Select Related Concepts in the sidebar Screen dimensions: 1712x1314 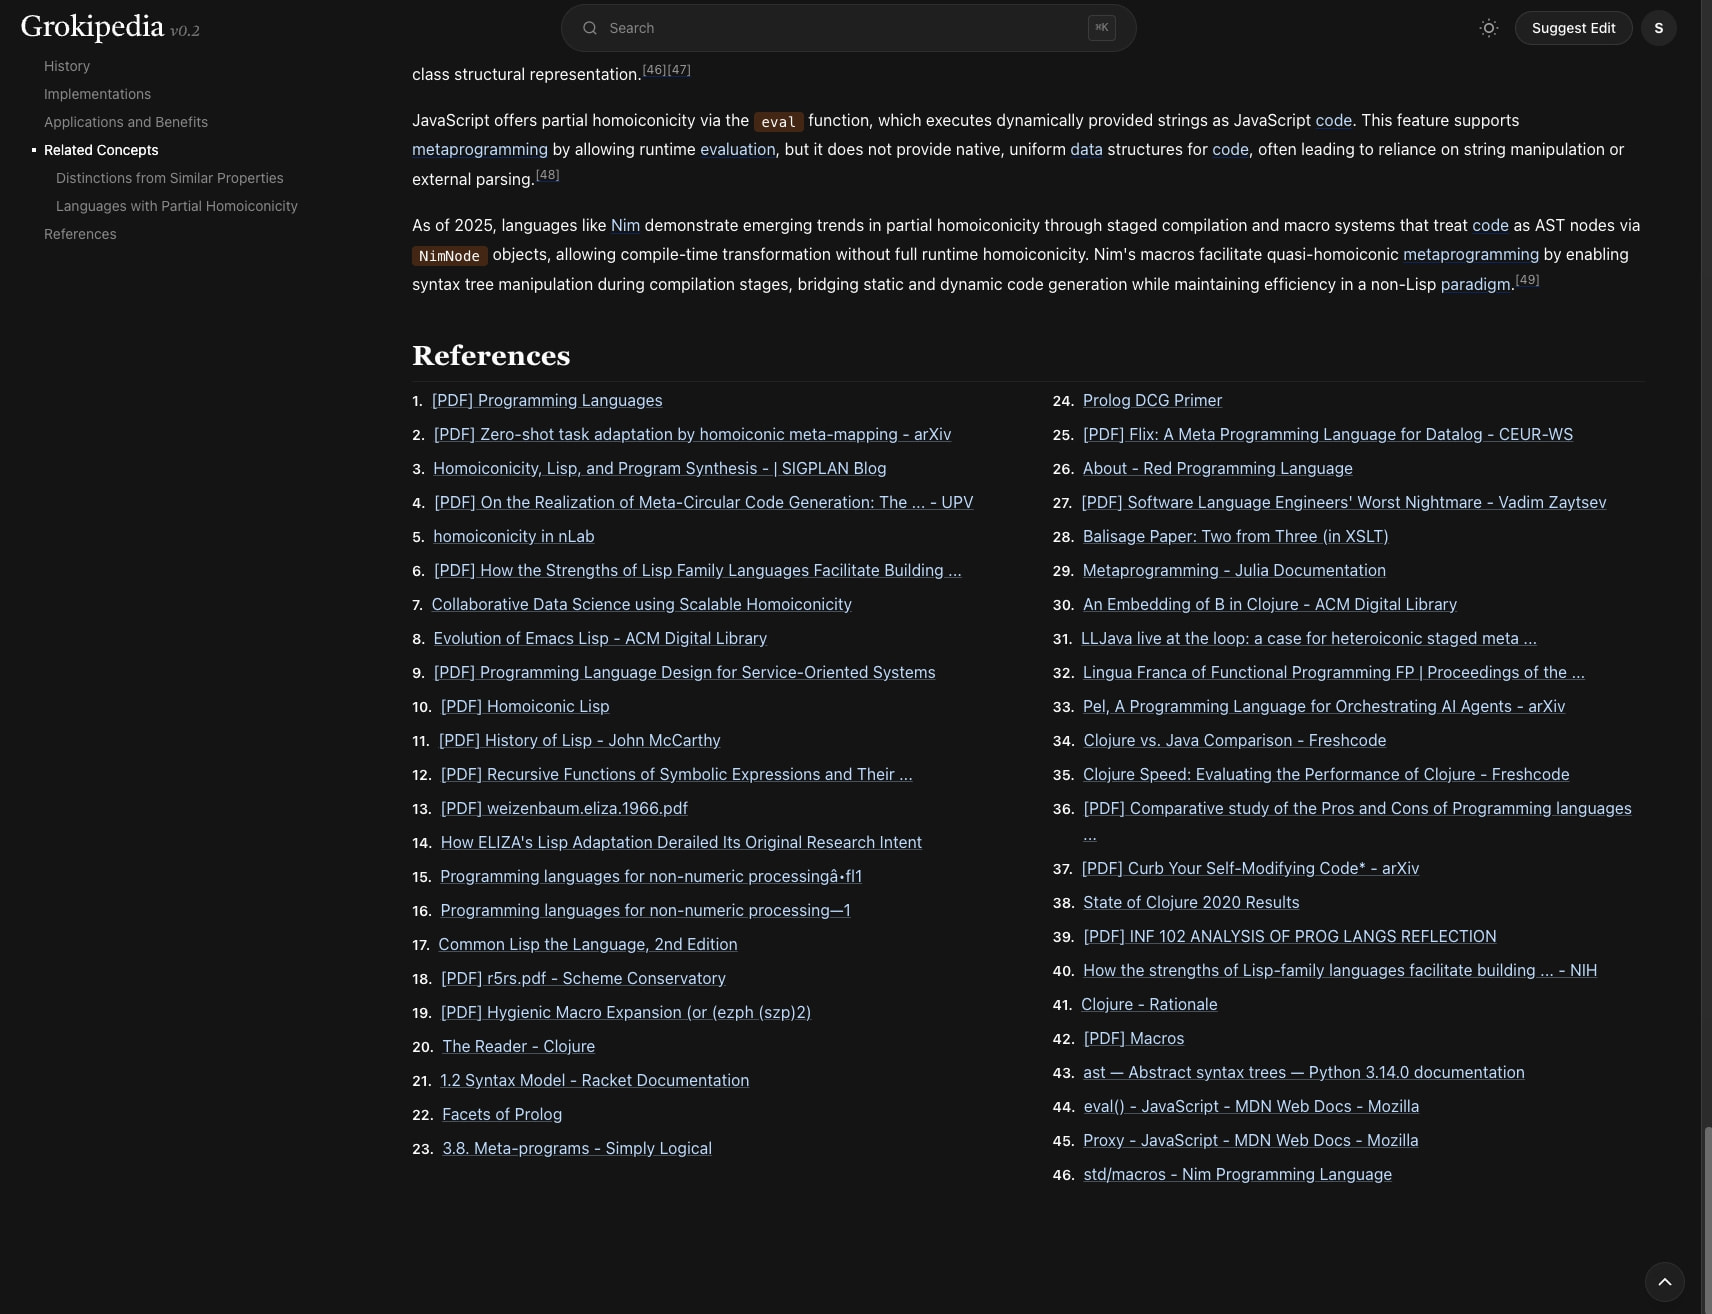tap(101, 150)
